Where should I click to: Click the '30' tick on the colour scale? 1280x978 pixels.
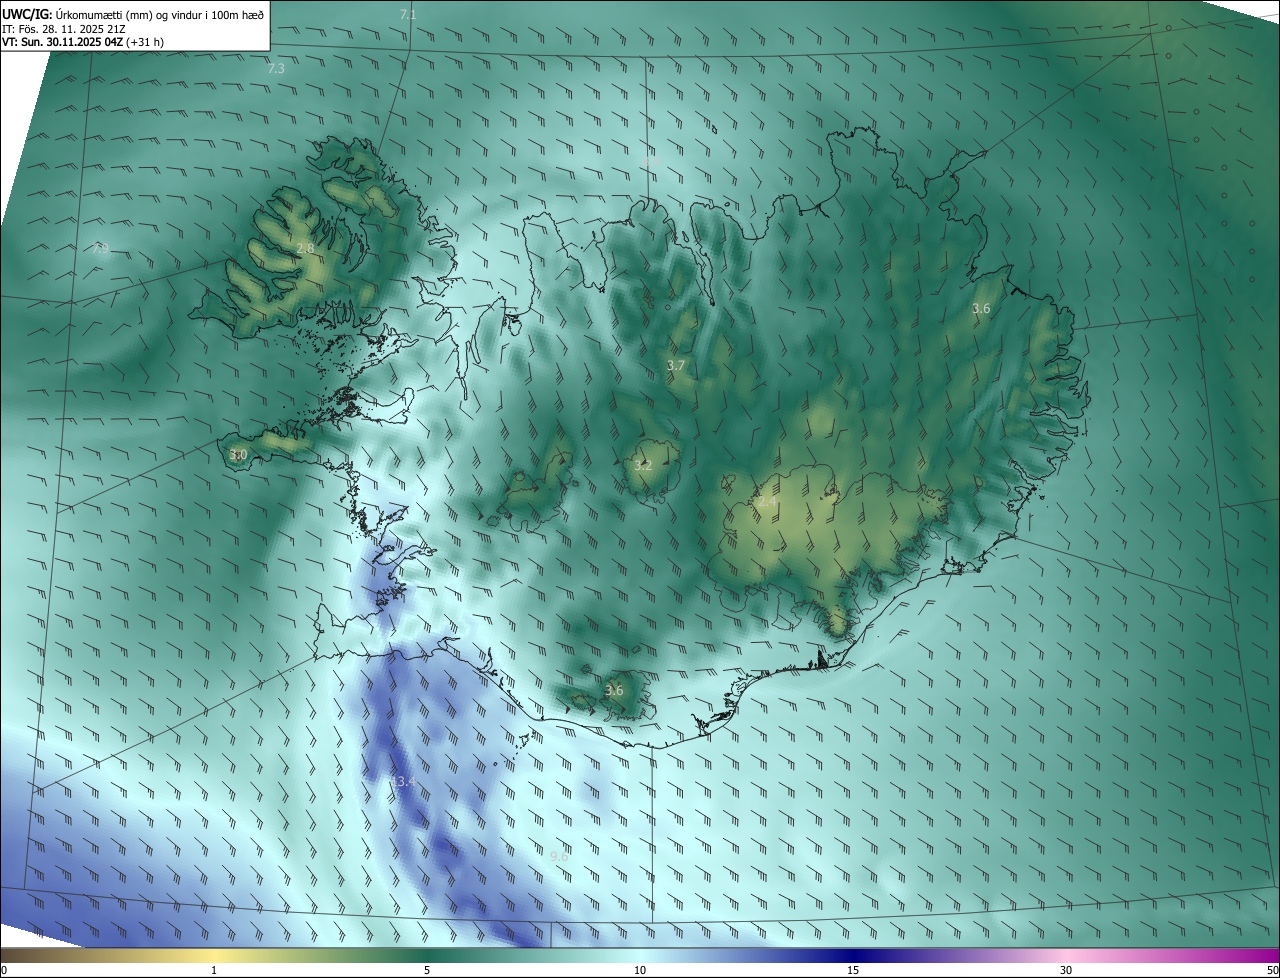1066,971
